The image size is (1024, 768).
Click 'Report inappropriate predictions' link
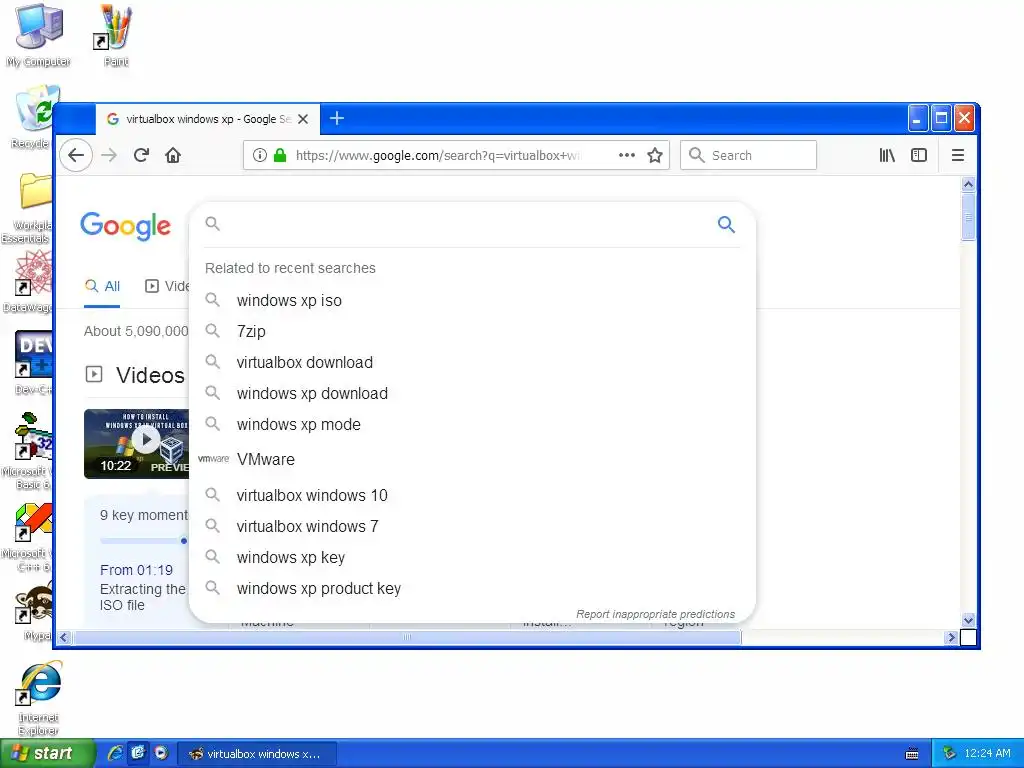[655, 614]
